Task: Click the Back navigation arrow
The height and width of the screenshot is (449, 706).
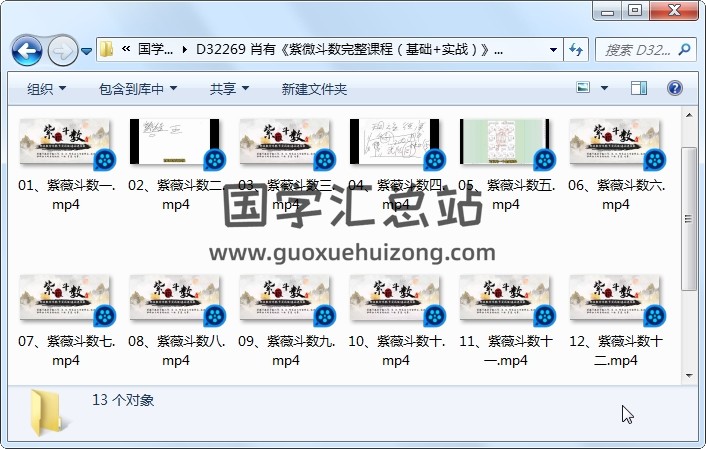Action: [x=27, y=49]
